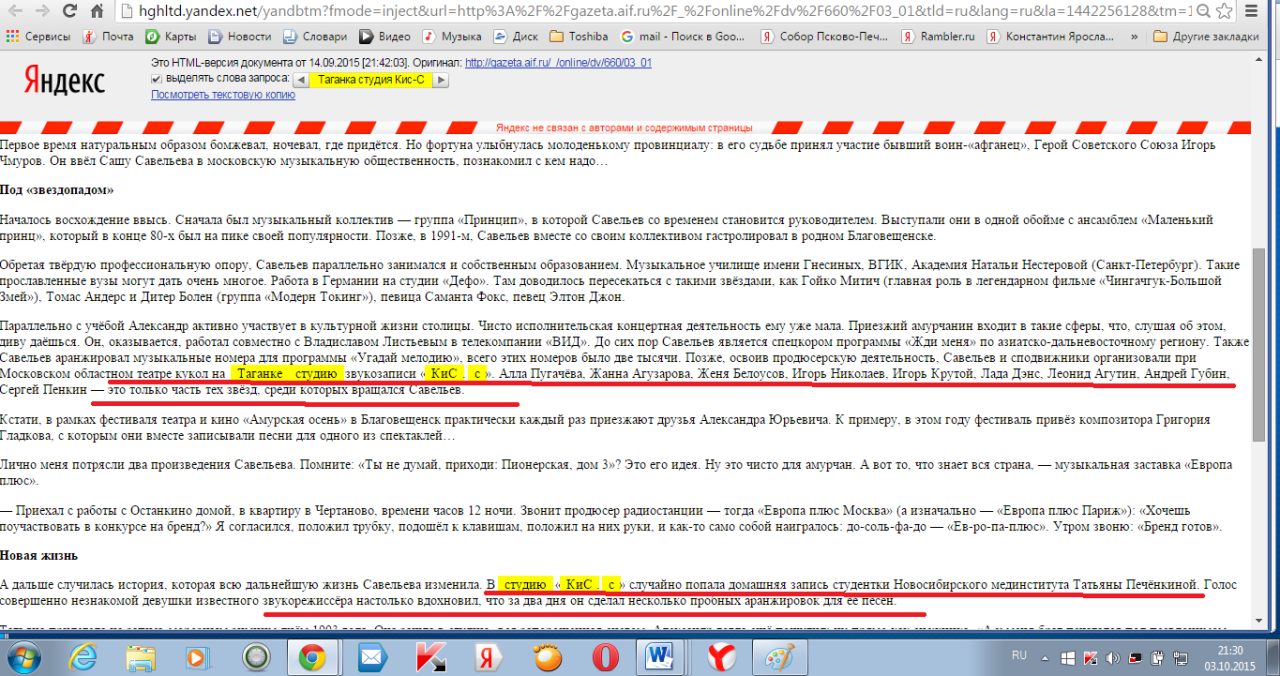Open the Собор Псково-Печ... bookmark
This screenshot has width=1280, height=676.
[x=824, y=36]
